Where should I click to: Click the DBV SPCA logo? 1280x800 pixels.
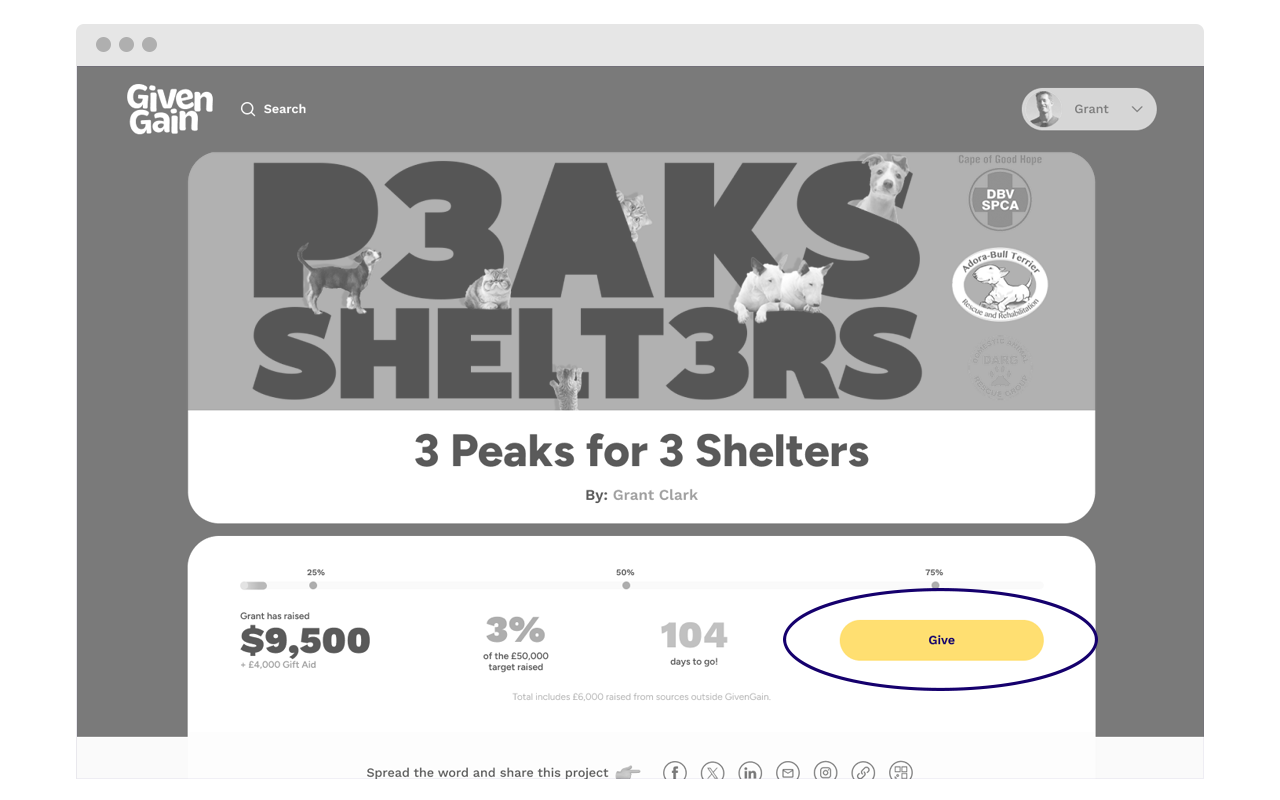coord(1000,199)
